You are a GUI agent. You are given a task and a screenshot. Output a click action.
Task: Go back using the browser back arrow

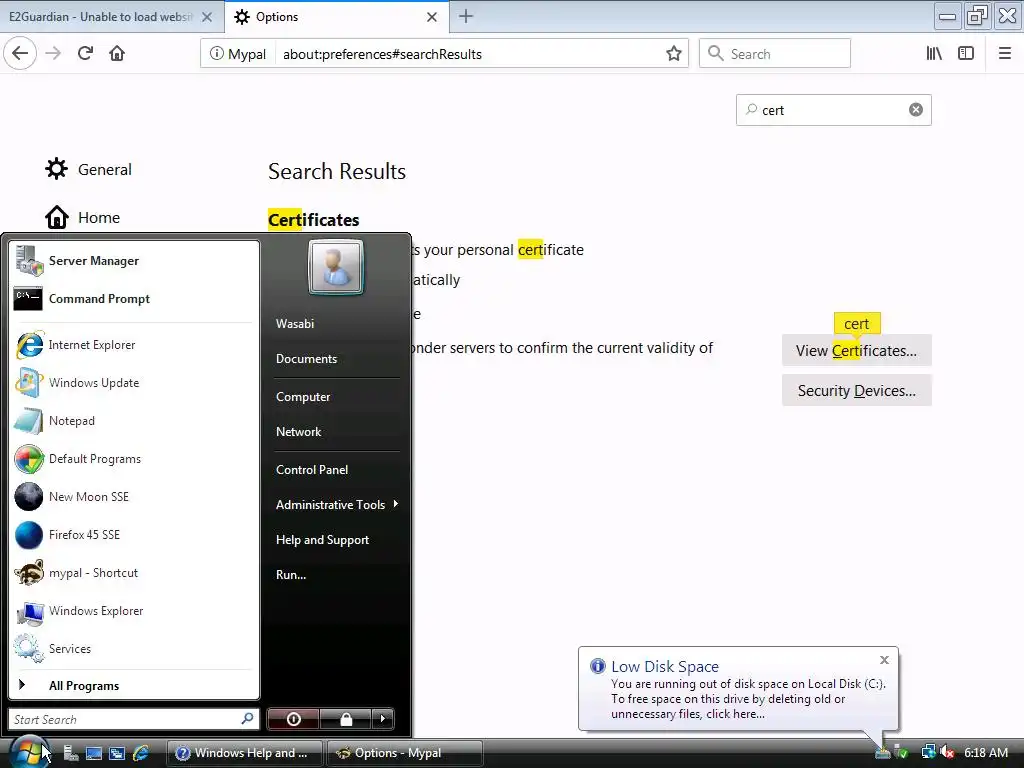[20, 54]
